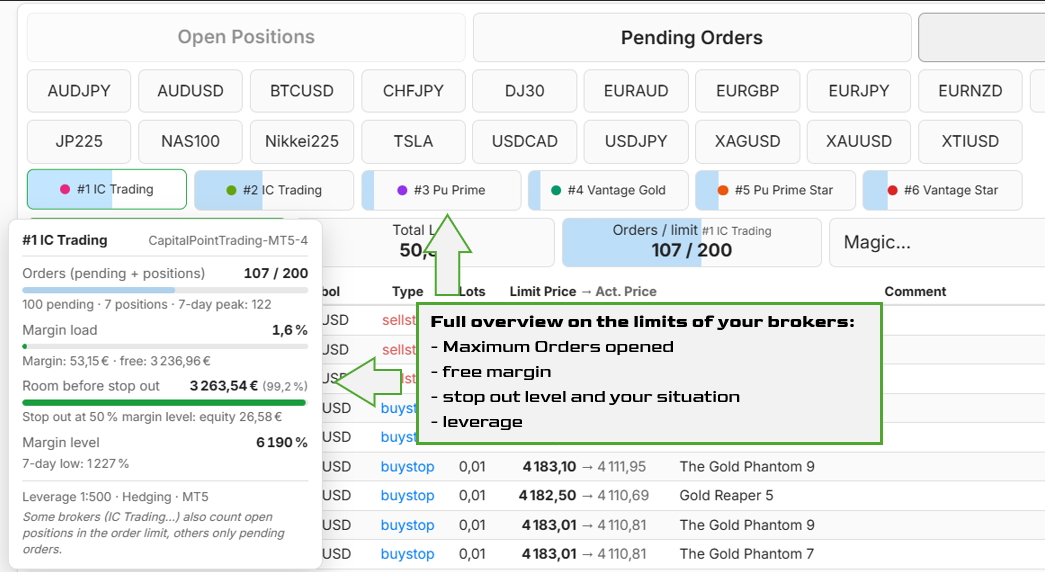Screen dimensions: 1045x572
Task: Click the Margin load bar
Action: pyautogui.click(x=165, y=347)
